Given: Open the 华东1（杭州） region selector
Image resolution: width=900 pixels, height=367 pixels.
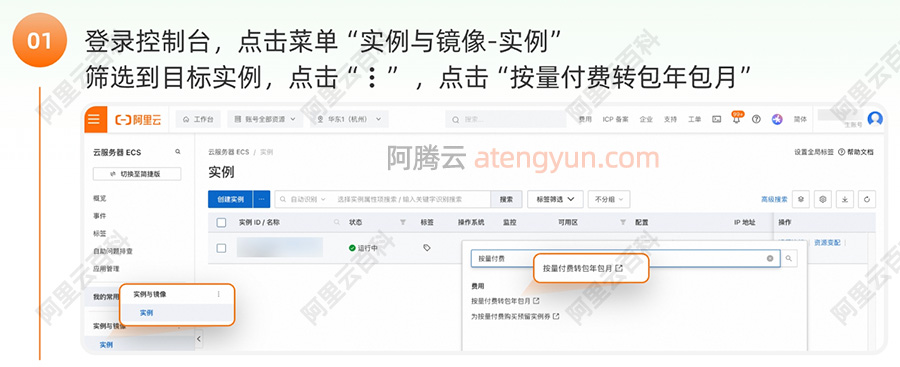Looking at the screenshot, I should (x=349, y=119).
